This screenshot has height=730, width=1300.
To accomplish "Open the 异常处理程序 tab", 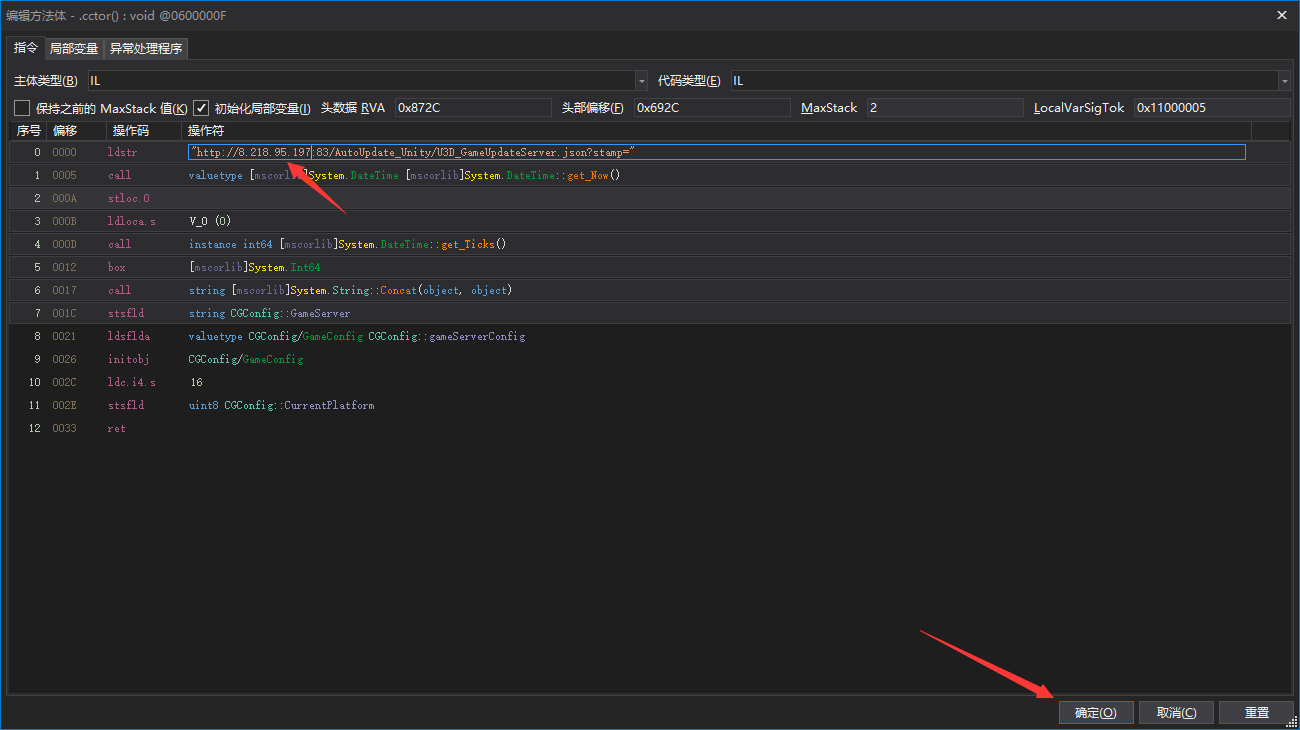I will tap(146, 49).
